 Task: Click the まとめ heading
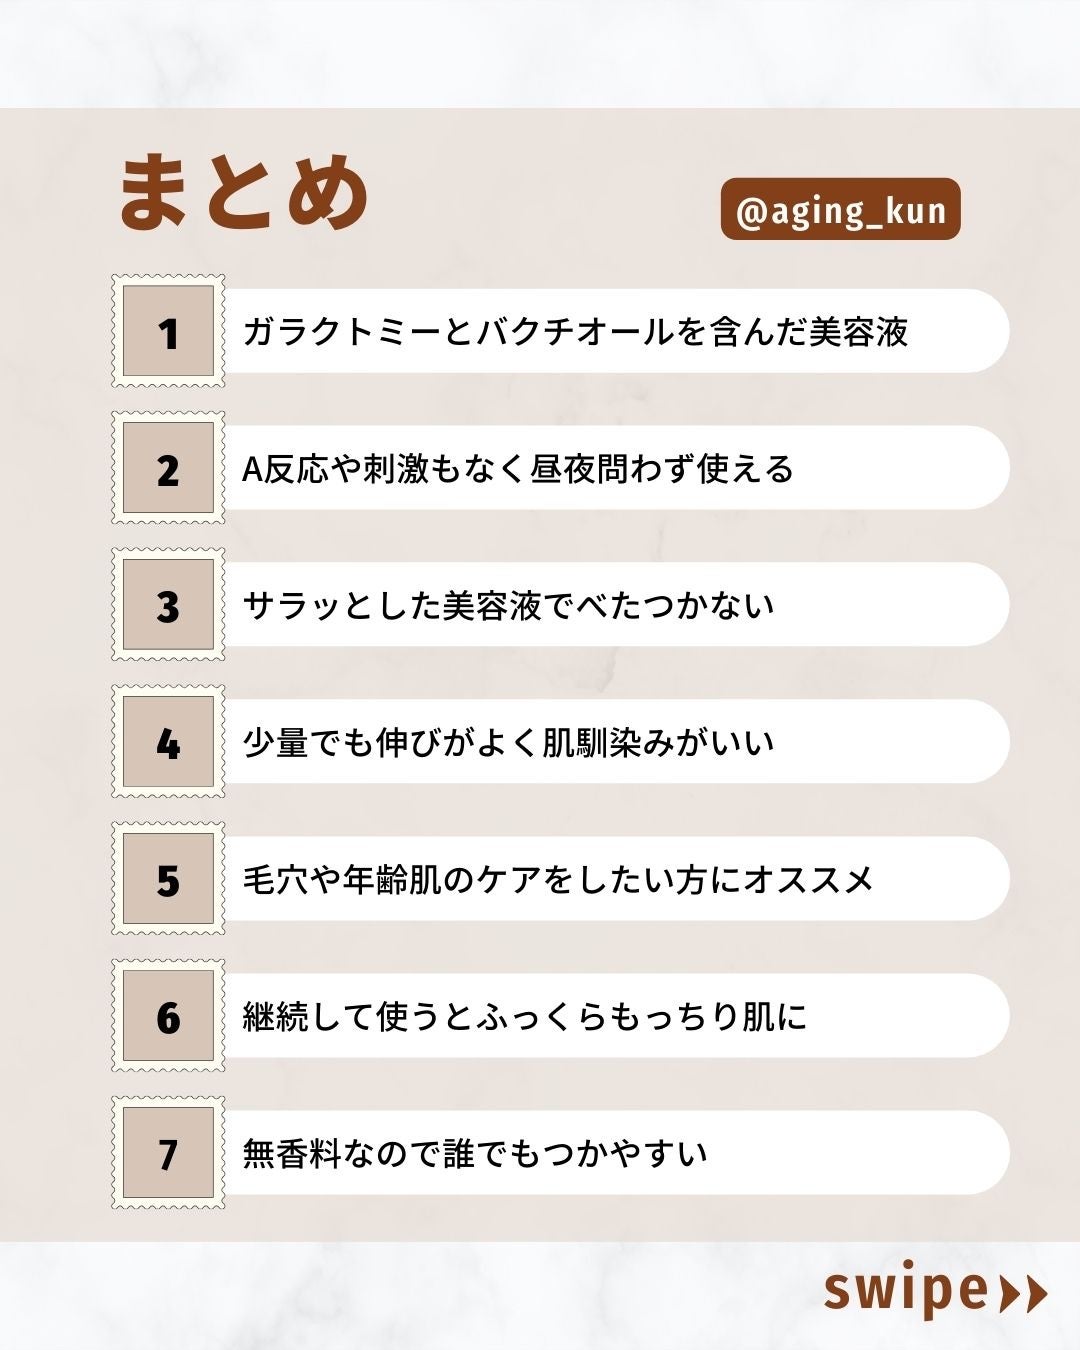(245, 193)
